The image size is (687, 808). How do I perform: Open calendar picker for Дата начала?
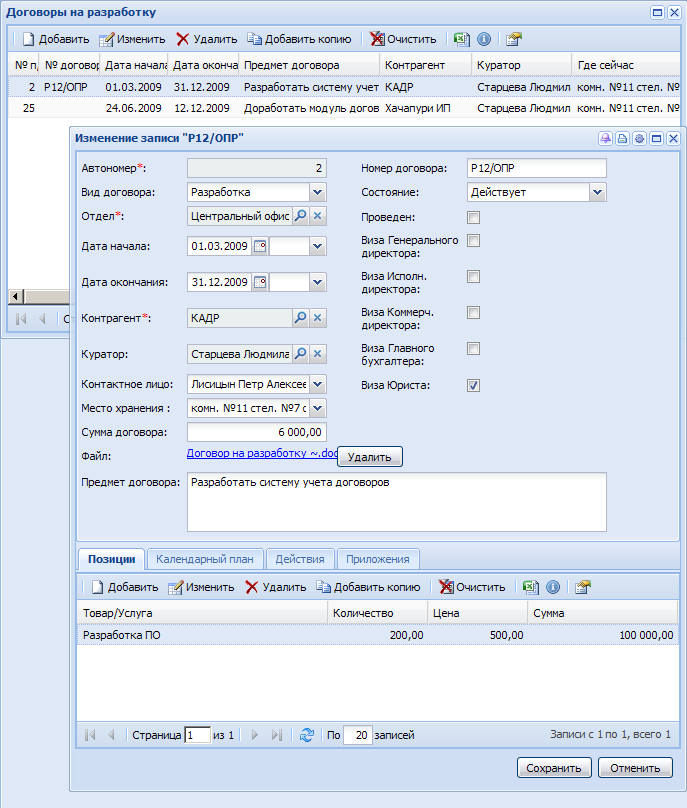pyautogui.click(x=260, y=246)
